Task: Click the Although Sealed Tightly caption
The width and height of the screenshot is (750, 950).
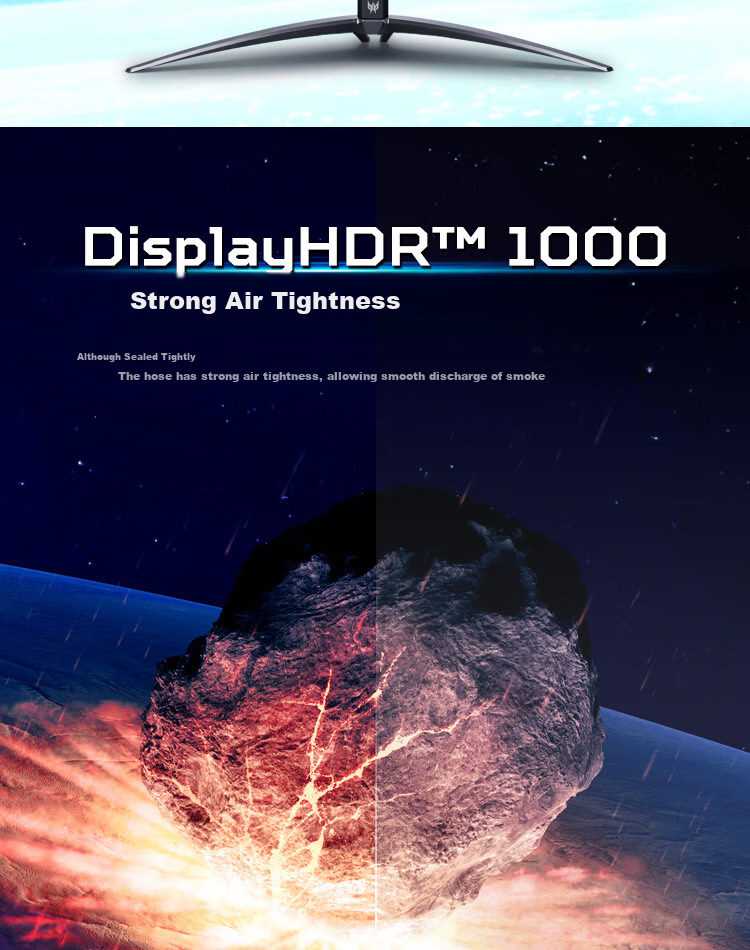Action: click(x=136, y=356)
